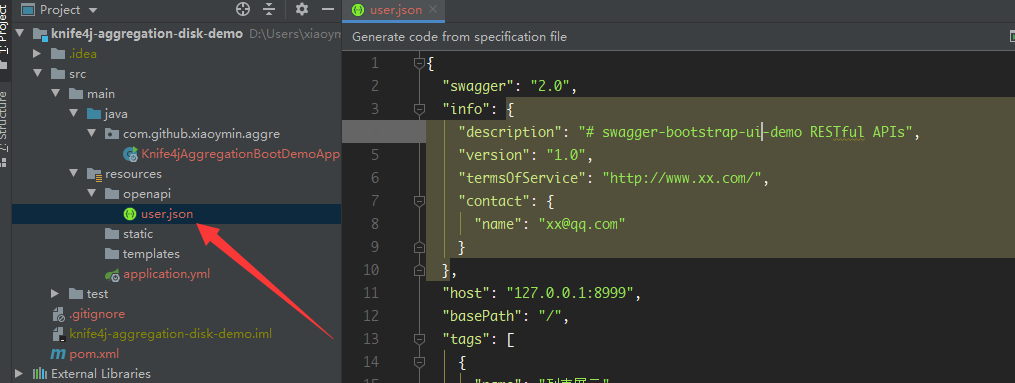Open Knife4jAggregationBootDemoApp class

240,154
